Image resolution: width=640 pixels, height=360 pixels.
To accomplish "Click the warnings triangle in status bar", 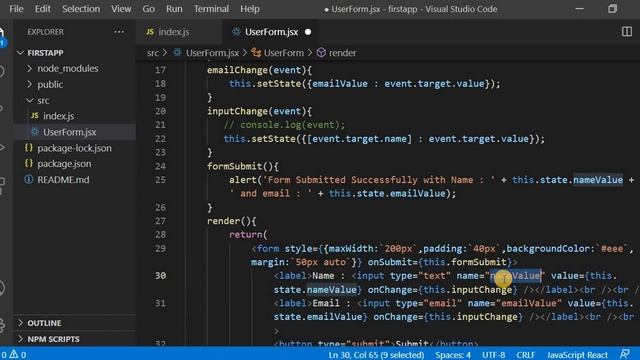I will (14, 354).
